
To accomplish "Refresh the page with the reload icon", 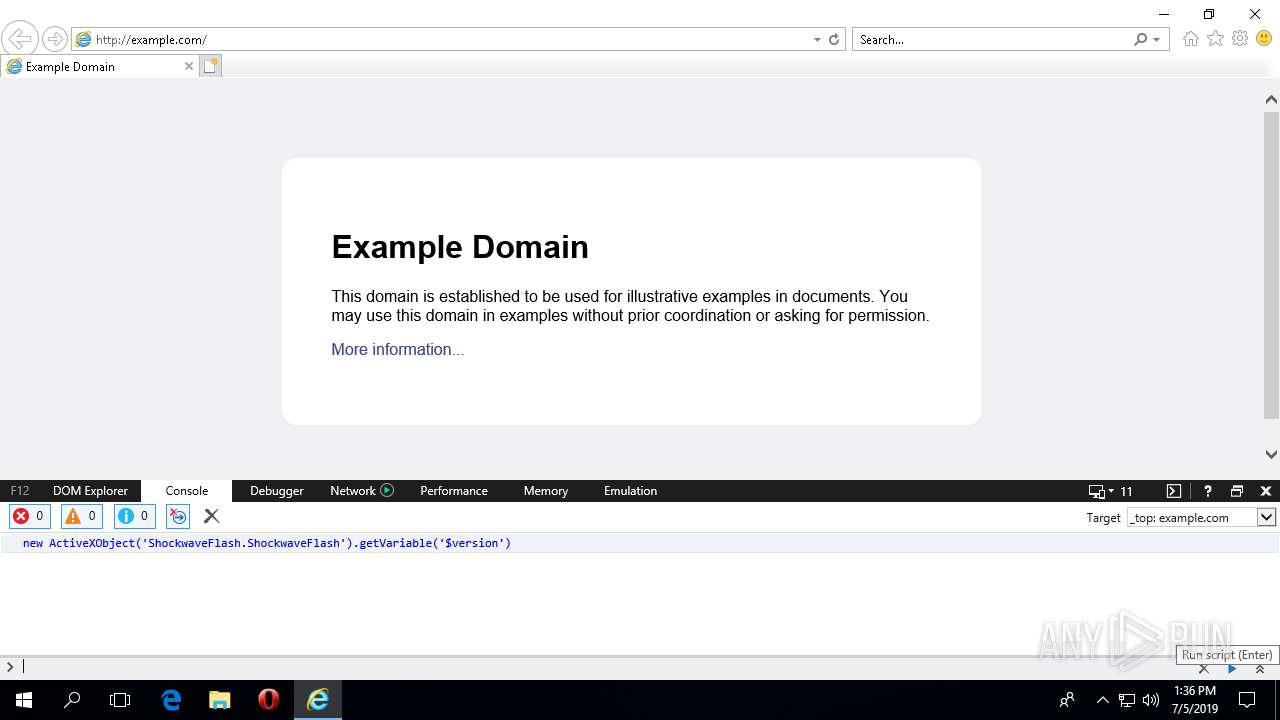I will pos(834,40).
